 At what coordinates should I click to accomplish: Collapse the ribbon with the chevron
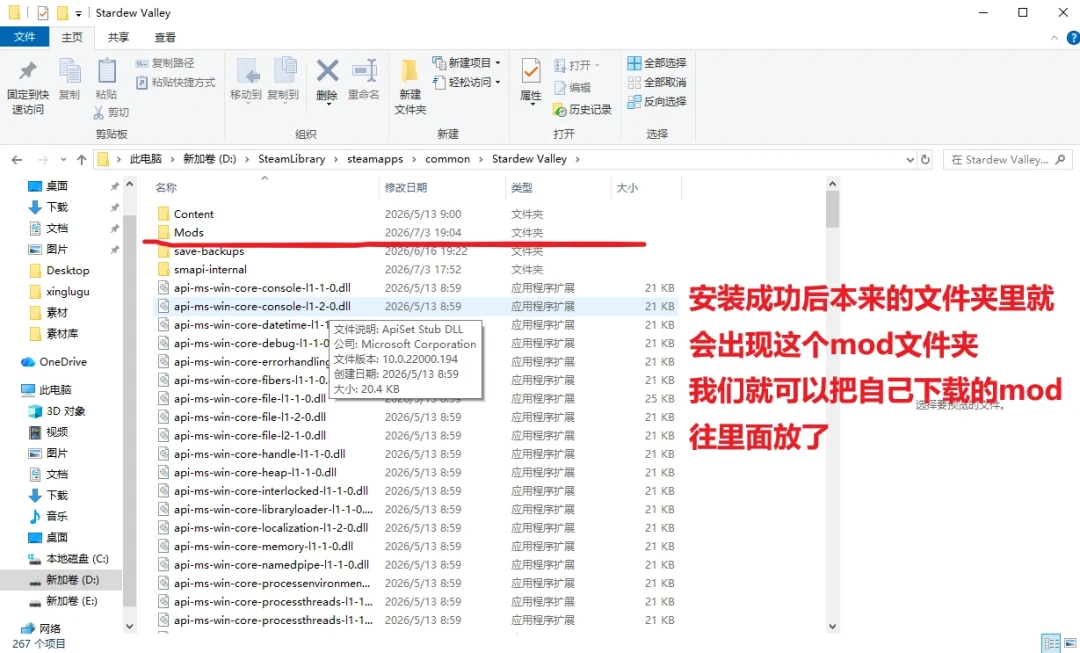pyautogui.click(x=1055, y=38)
